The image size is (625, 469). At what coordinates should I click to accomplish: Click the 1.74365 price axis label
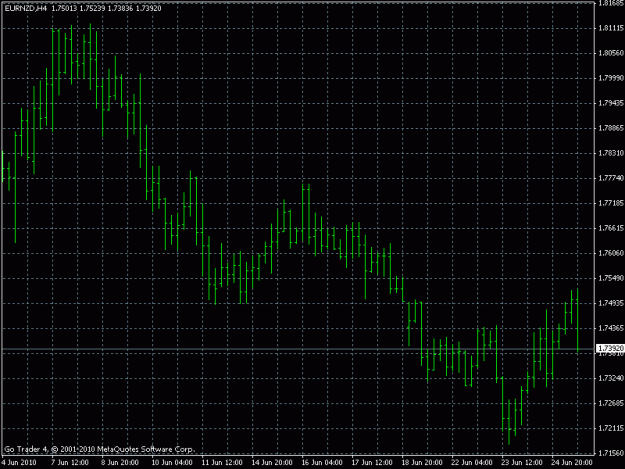point(611,328)
